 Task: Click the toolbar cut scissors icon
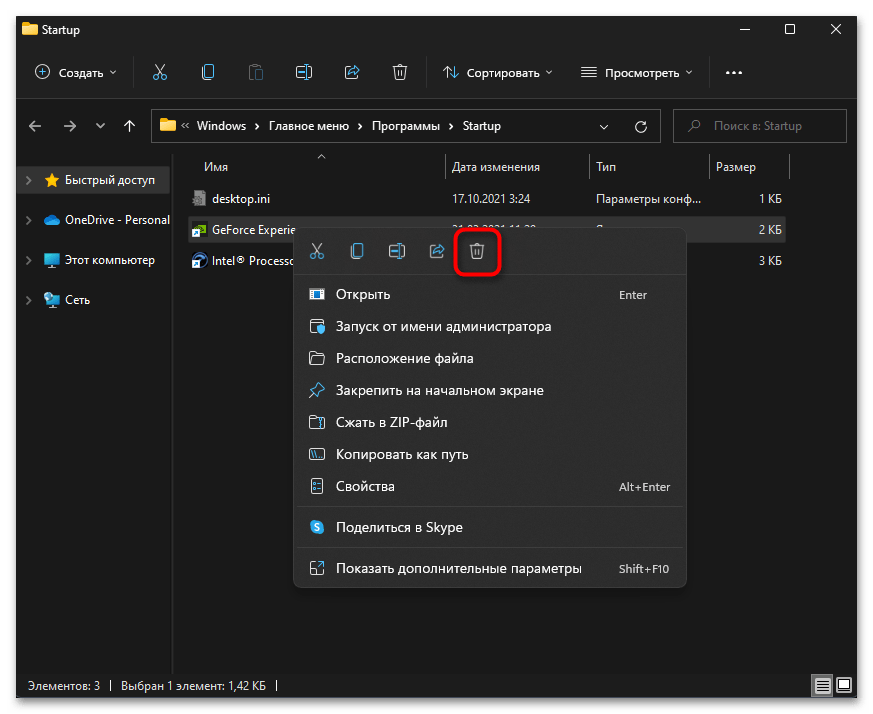pyautogui.click(x=160, y=72)
